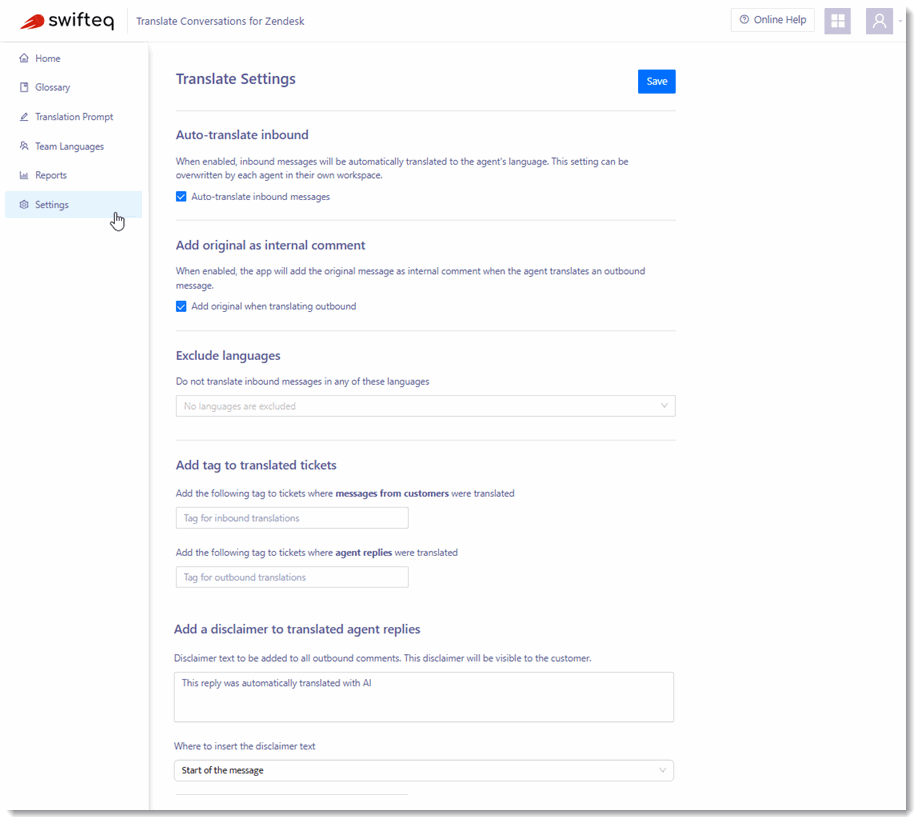Click the Home icon in sidebar
This screenshot has height=817, width=915.
24,58
